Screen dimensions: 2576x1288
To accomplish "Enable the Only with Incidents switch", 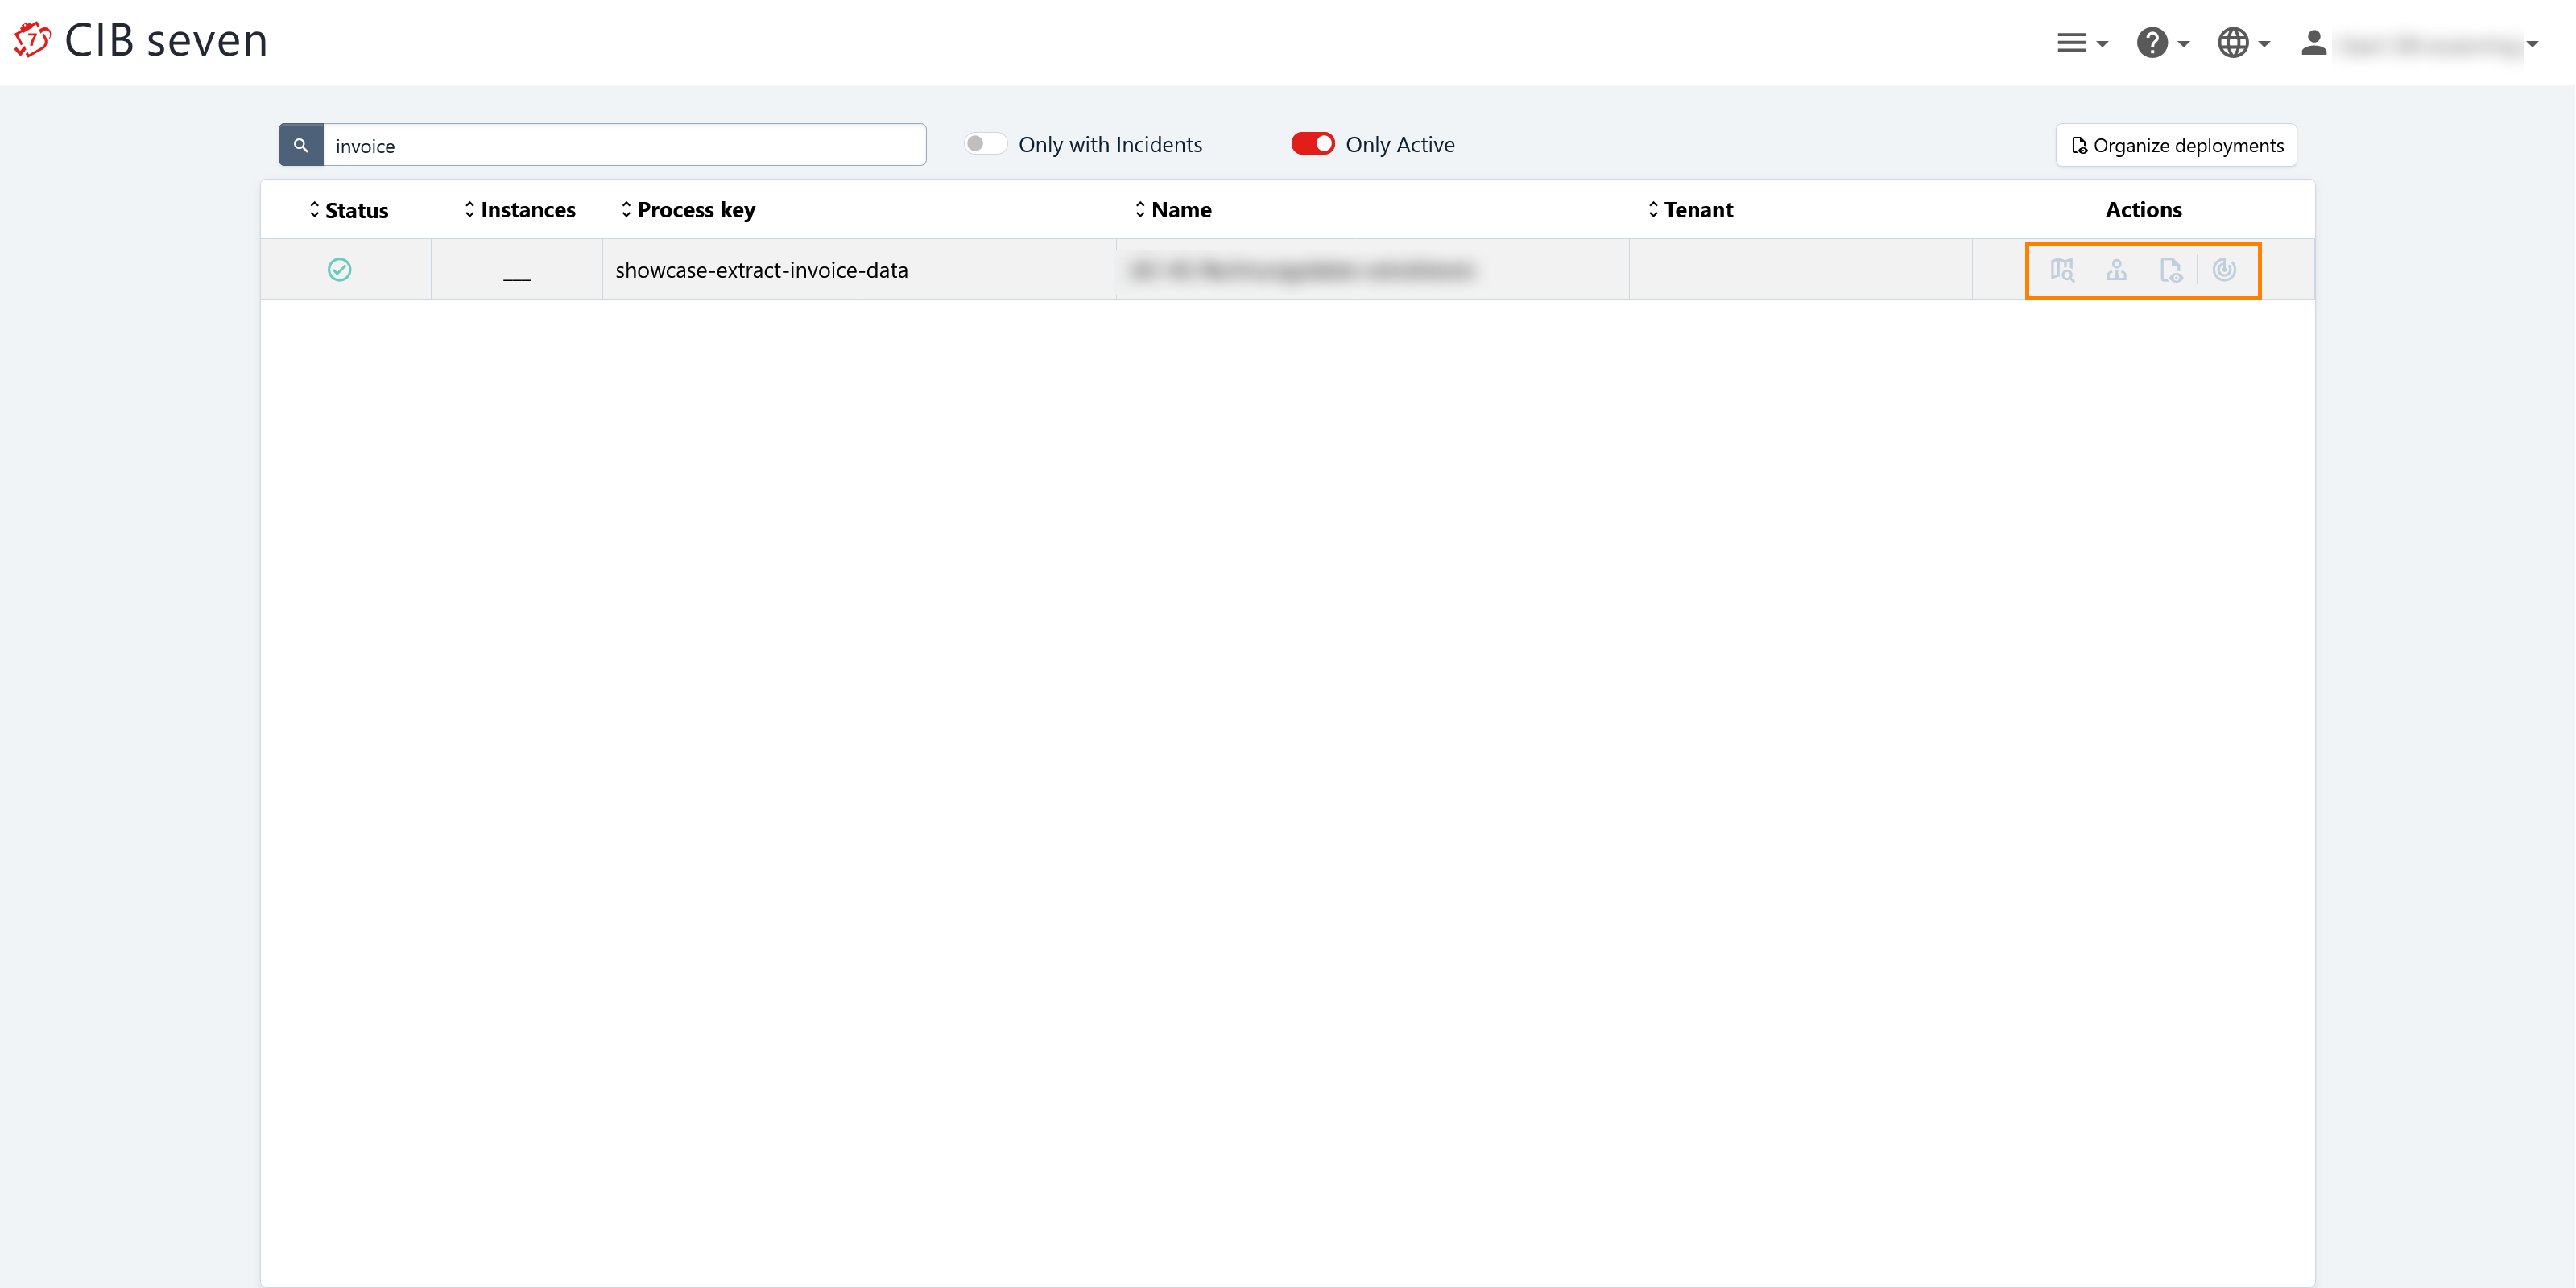I will pos(985,144).
